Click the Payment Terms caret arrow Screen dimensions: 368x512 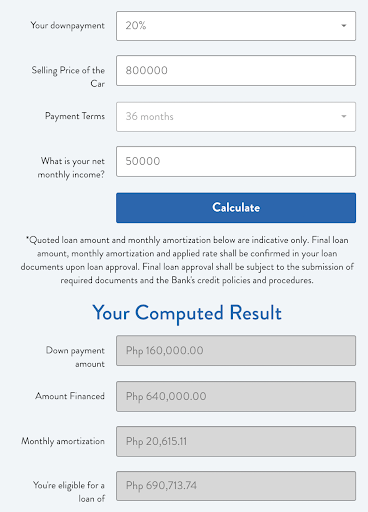point(344,116)
